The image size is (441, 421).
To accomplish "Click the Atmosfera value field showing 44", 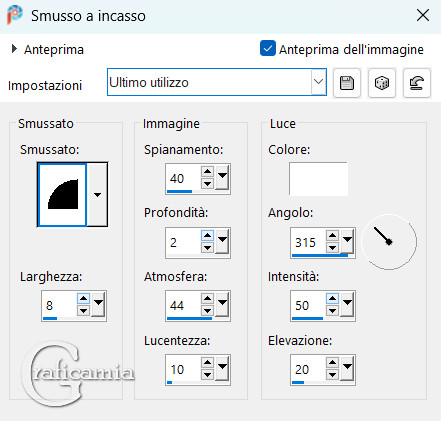I will click(184, 306).
